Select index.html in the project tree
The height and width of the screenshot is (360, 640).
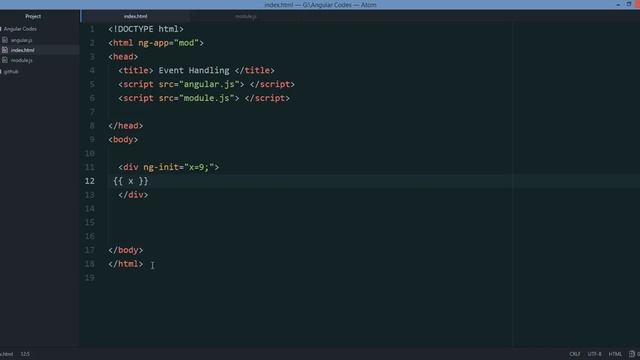click(22, 50)
